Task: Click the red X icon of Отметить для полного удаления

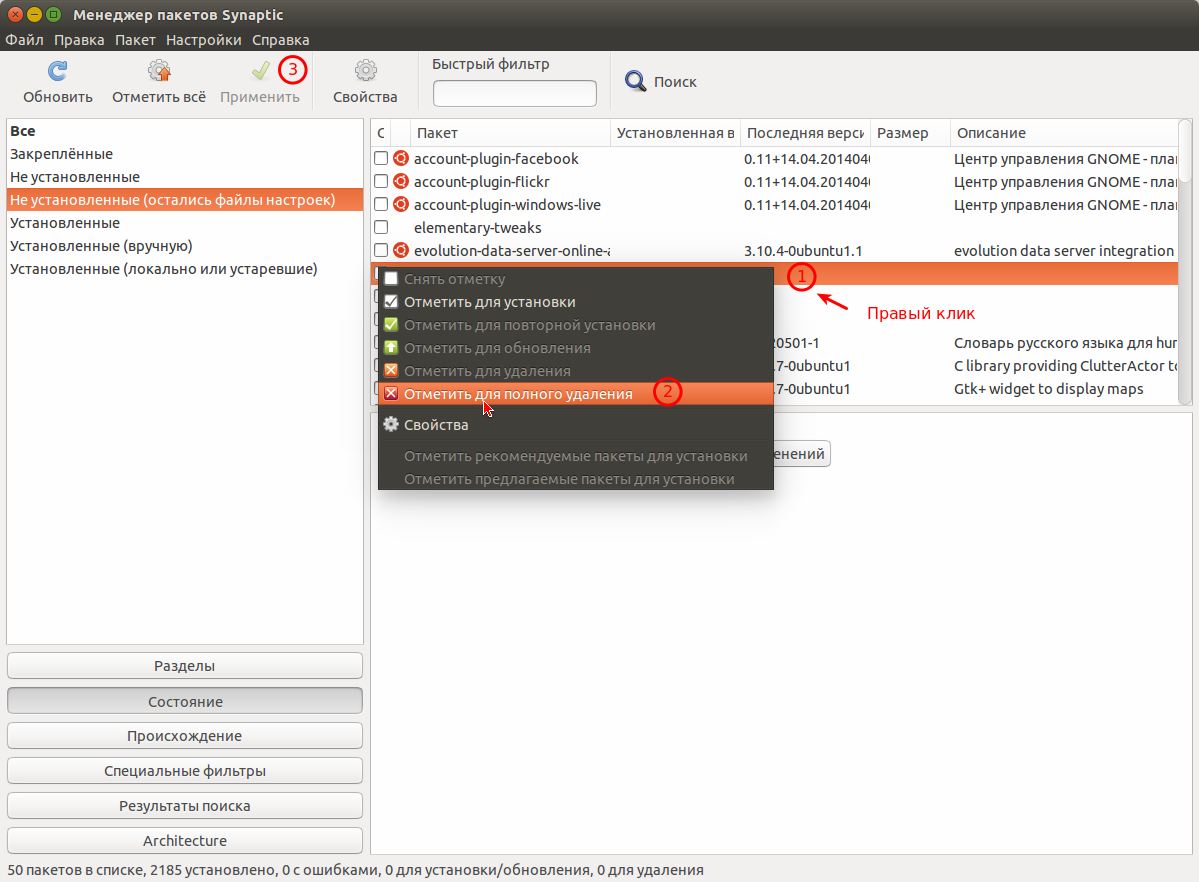Action: pos(391,393)
